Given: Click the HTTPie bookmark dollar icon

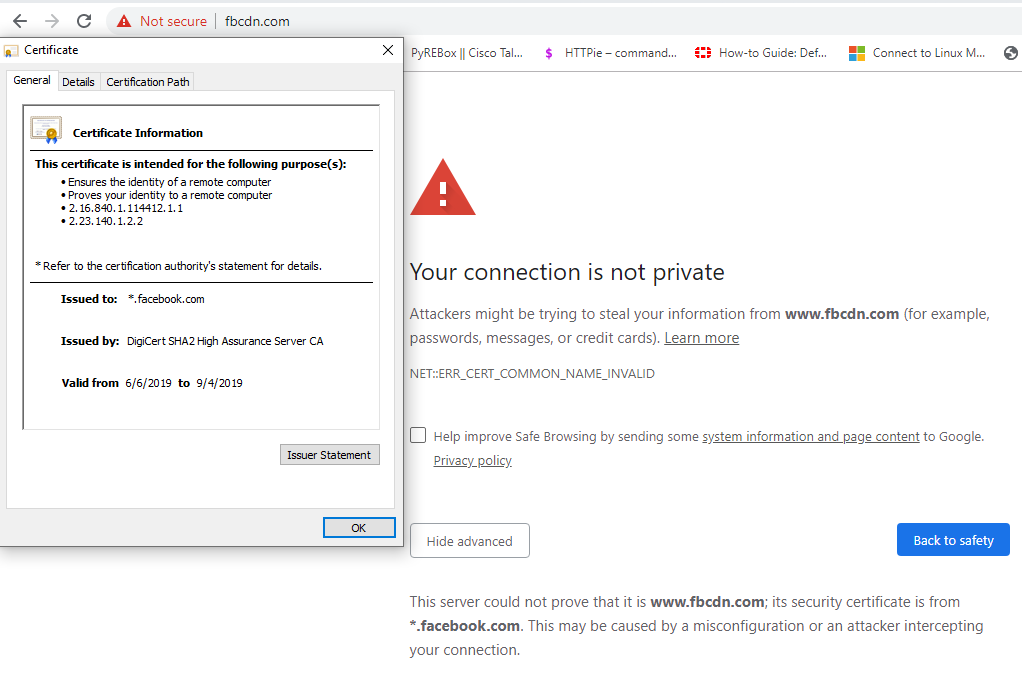Looking at the screenshot, I should tap(549, 53).
